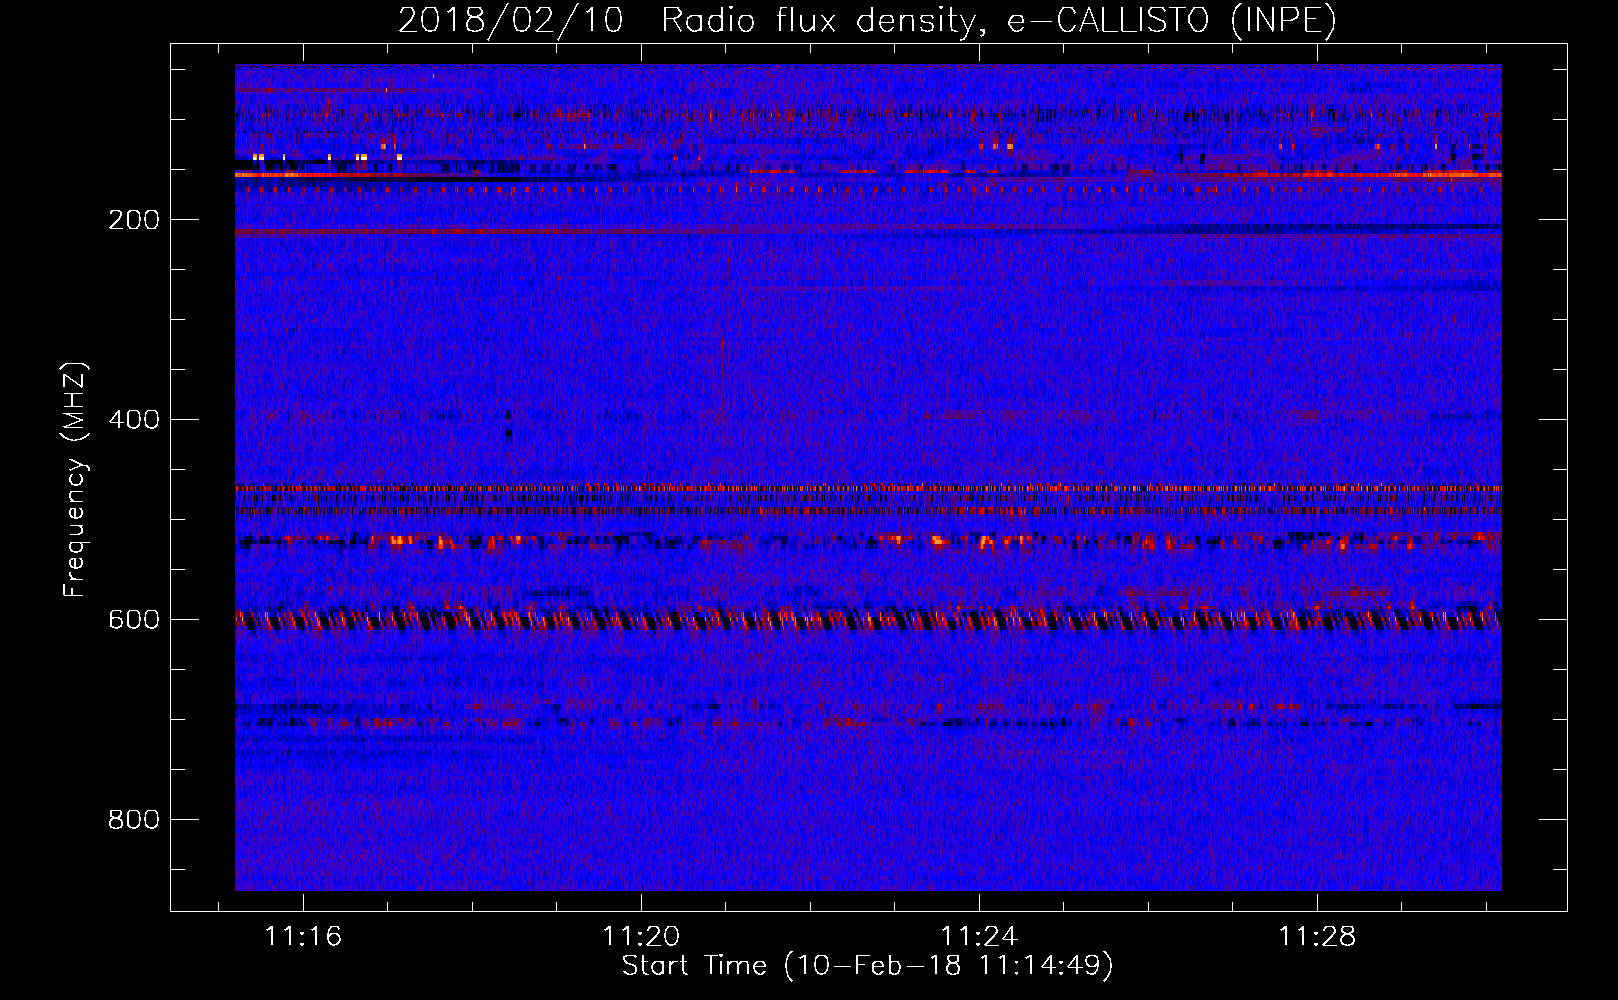Click the 'Frequency (MHZ)' axis label
Screen dimensions: 1618x1000
click(75, 480)
